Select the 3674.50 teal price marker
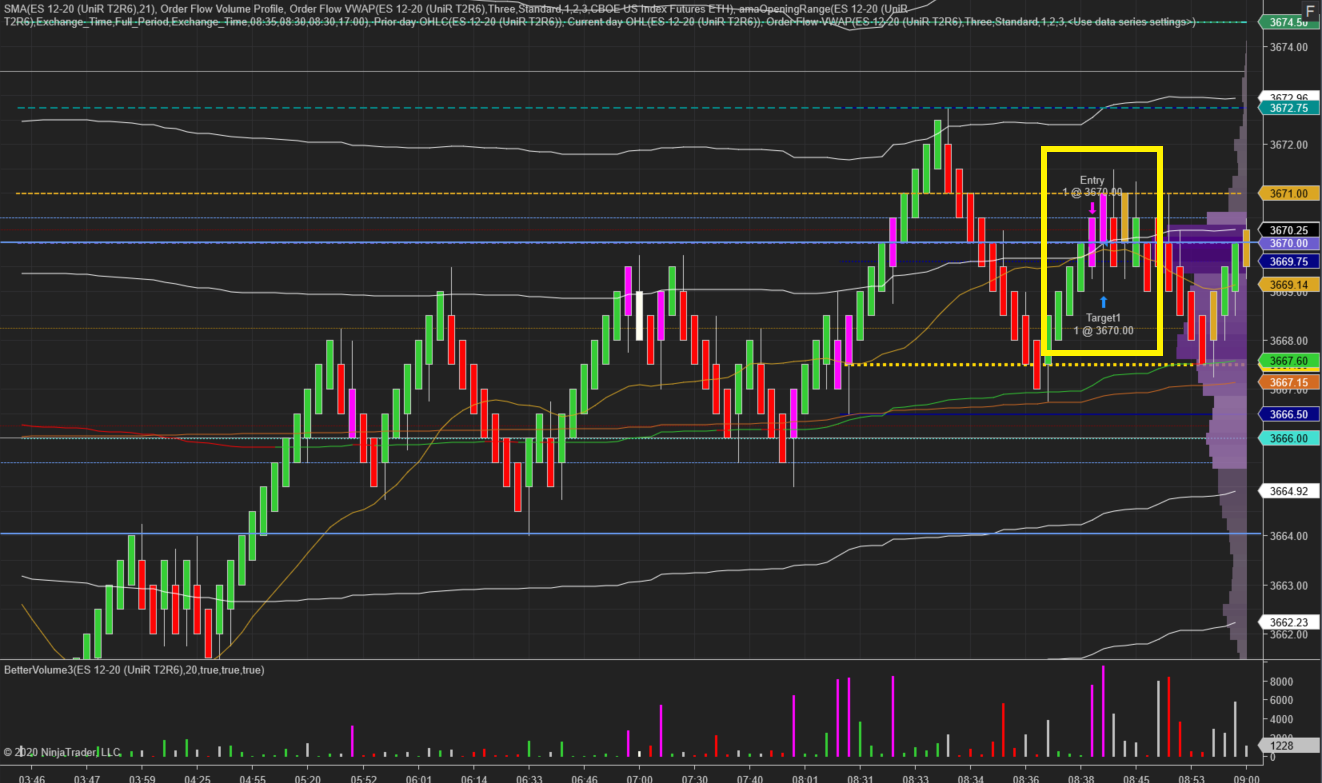 (1288, 22)
